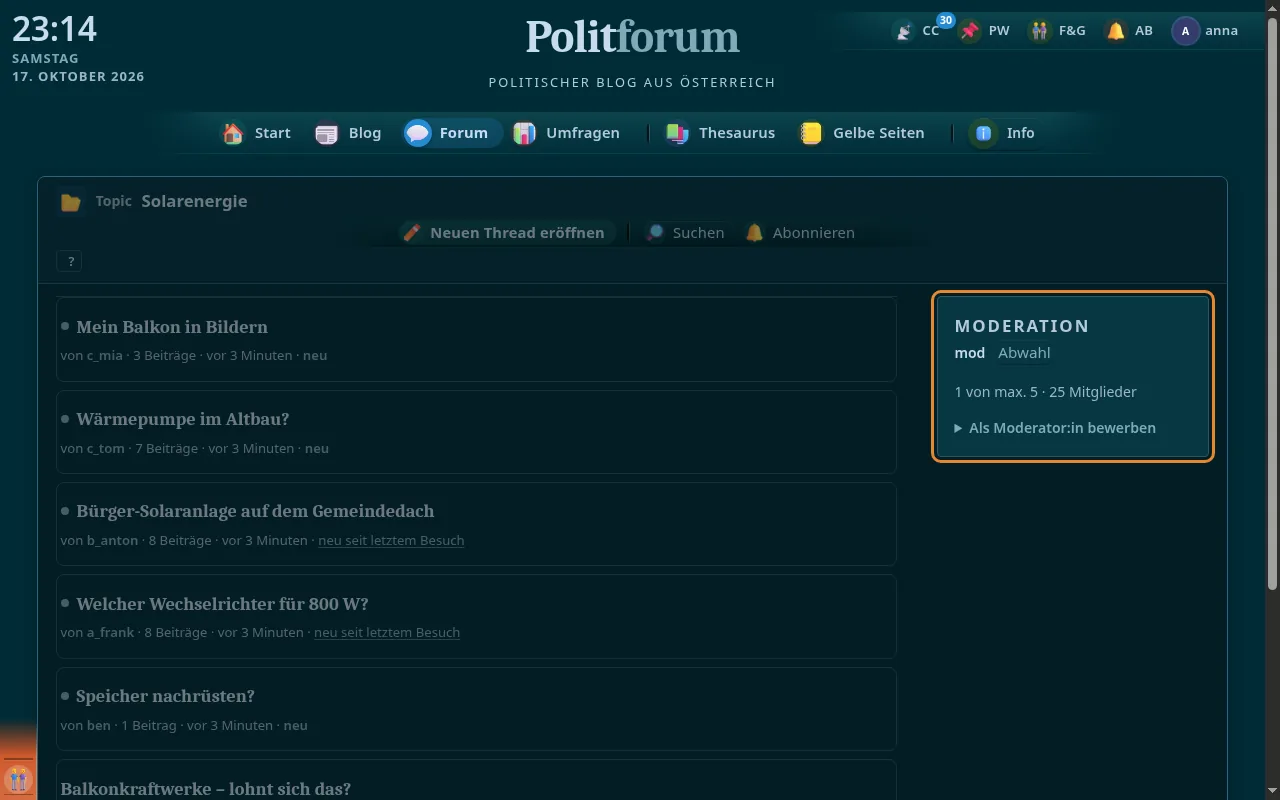Click the Gelbe Seiten notebook icon
The height and width of the screenshot is (800, 1280).
(811, 133)
